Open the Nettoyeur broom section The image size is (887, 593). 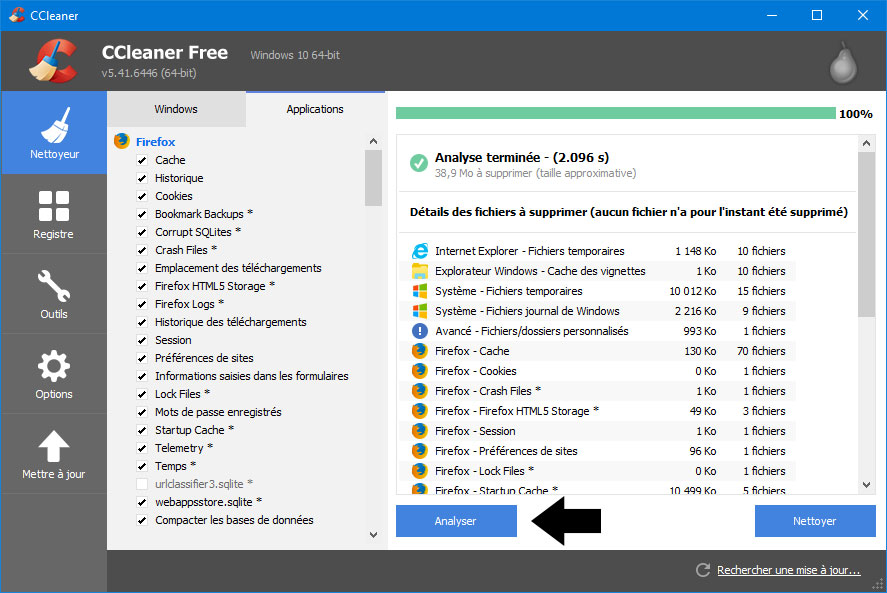pyautogui.click(x=54, y=133)
